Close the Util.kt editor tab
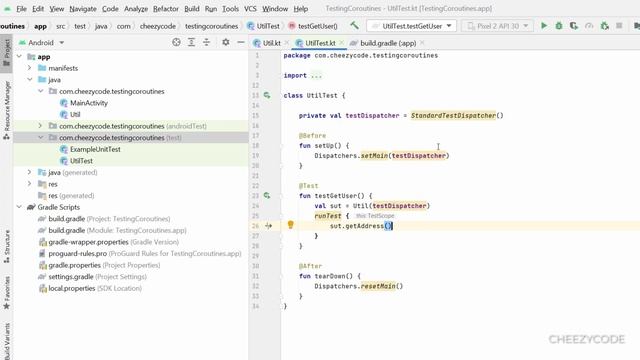640x360 pixels. [x=287, y=43]
